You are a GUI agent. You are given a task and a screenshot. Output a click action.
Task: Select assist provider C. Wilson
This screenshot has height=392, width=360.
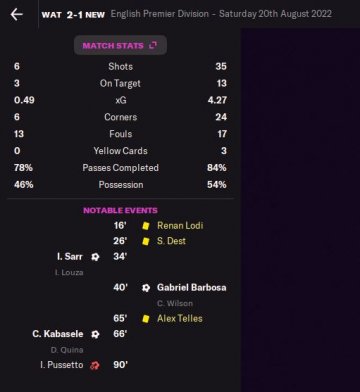175,303
